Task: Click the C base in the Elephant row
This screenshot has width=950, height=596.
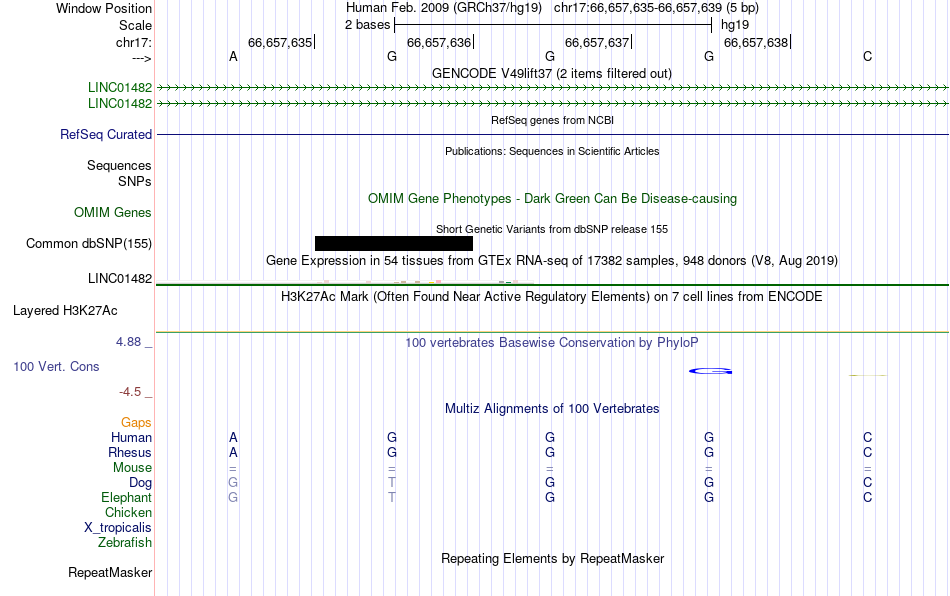Action: 868,497
